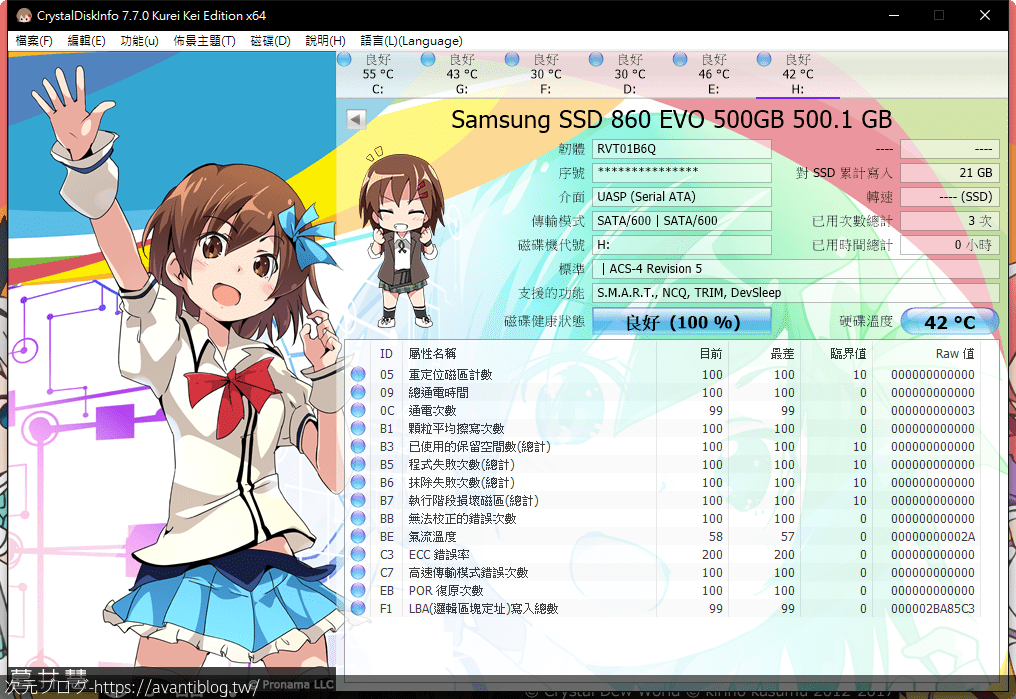Click the status icon for attribute B1

[358, 428]
